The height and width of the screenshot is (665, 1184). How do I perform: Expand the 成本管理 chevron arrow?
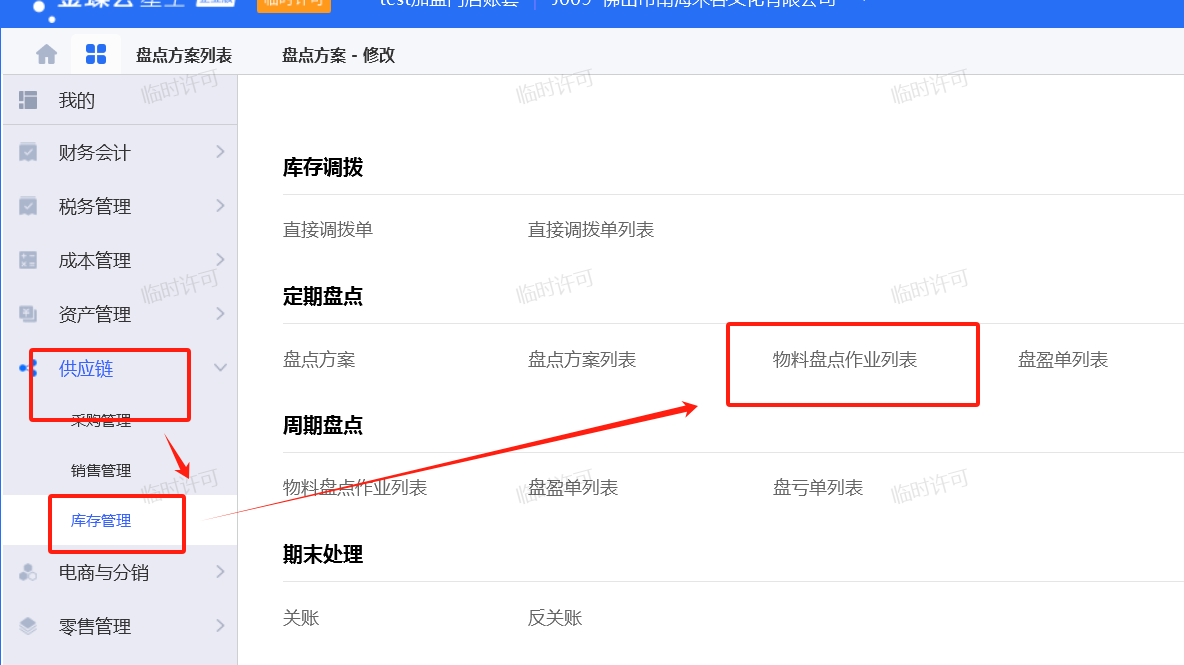220,260
